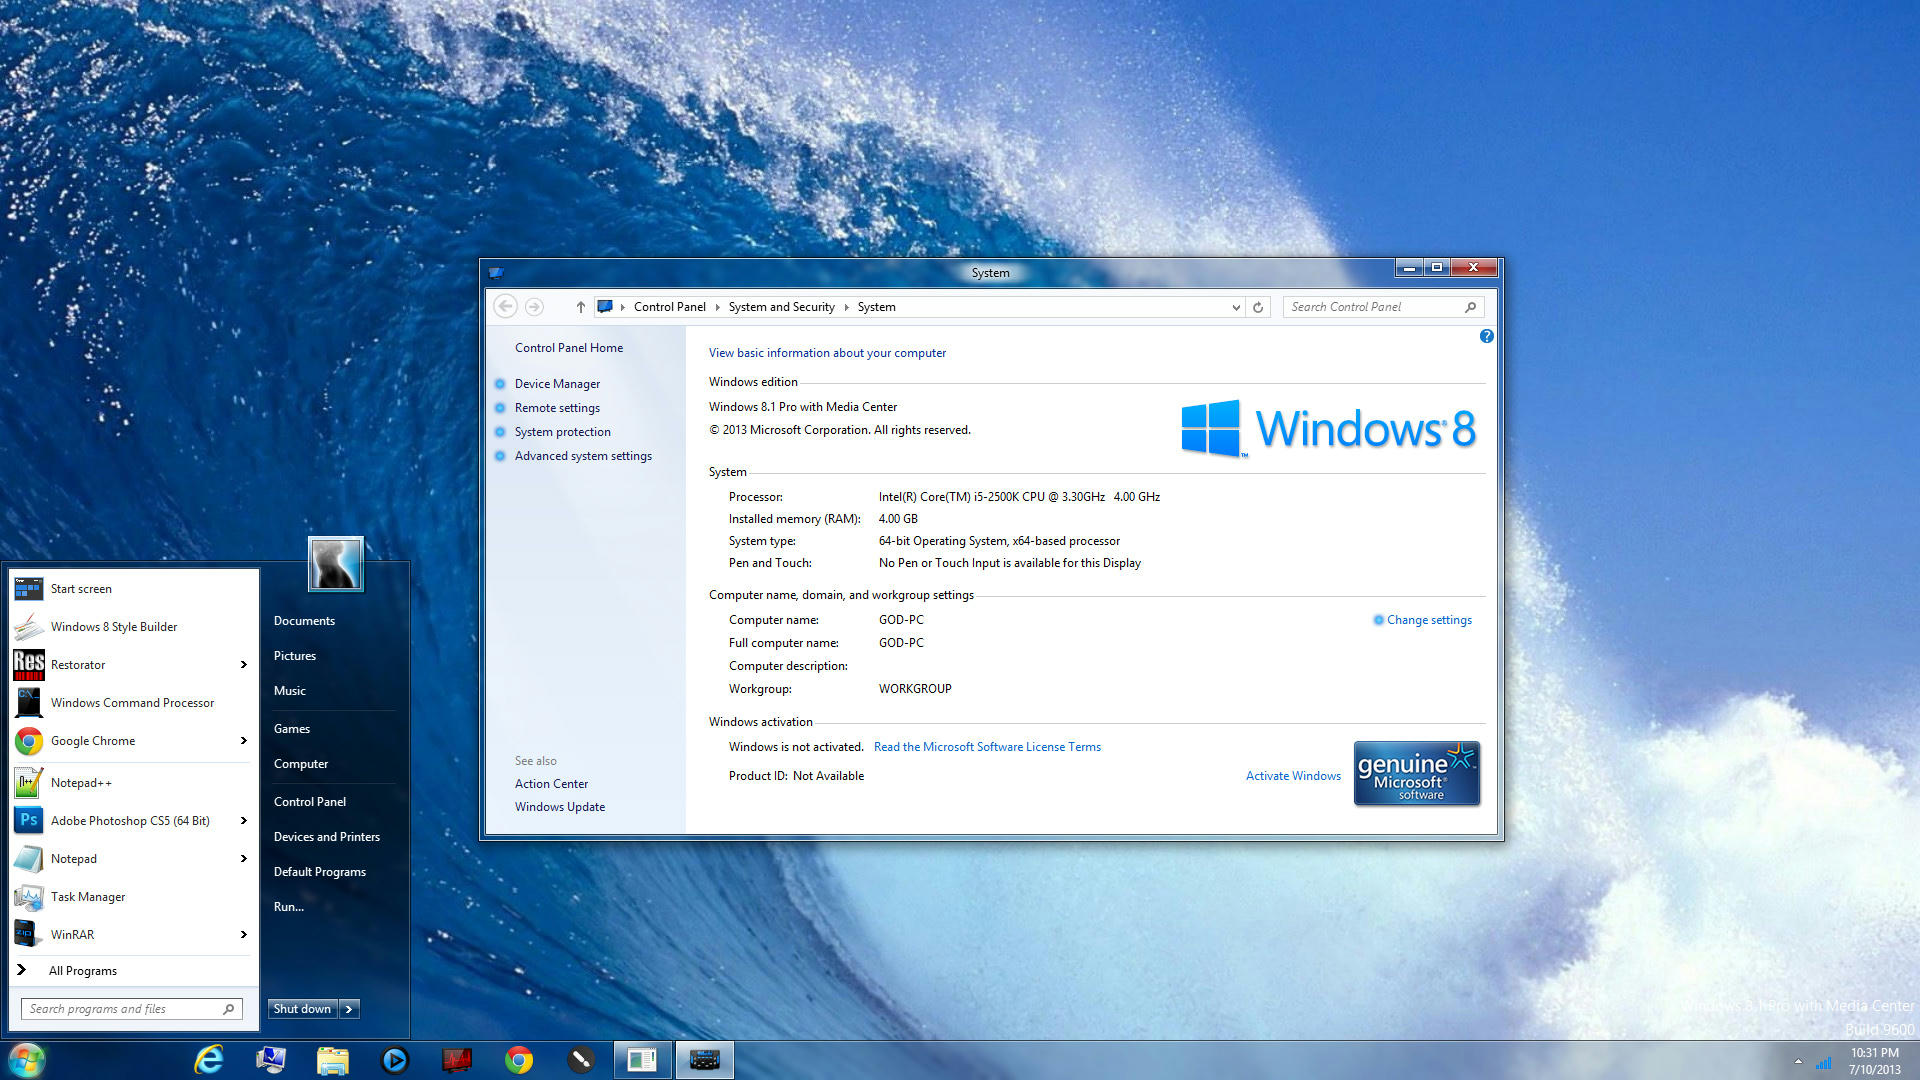Click the magnifier in Search Control Panel
Screen dimensions: 1920x1080
(x=1470, y=307)
